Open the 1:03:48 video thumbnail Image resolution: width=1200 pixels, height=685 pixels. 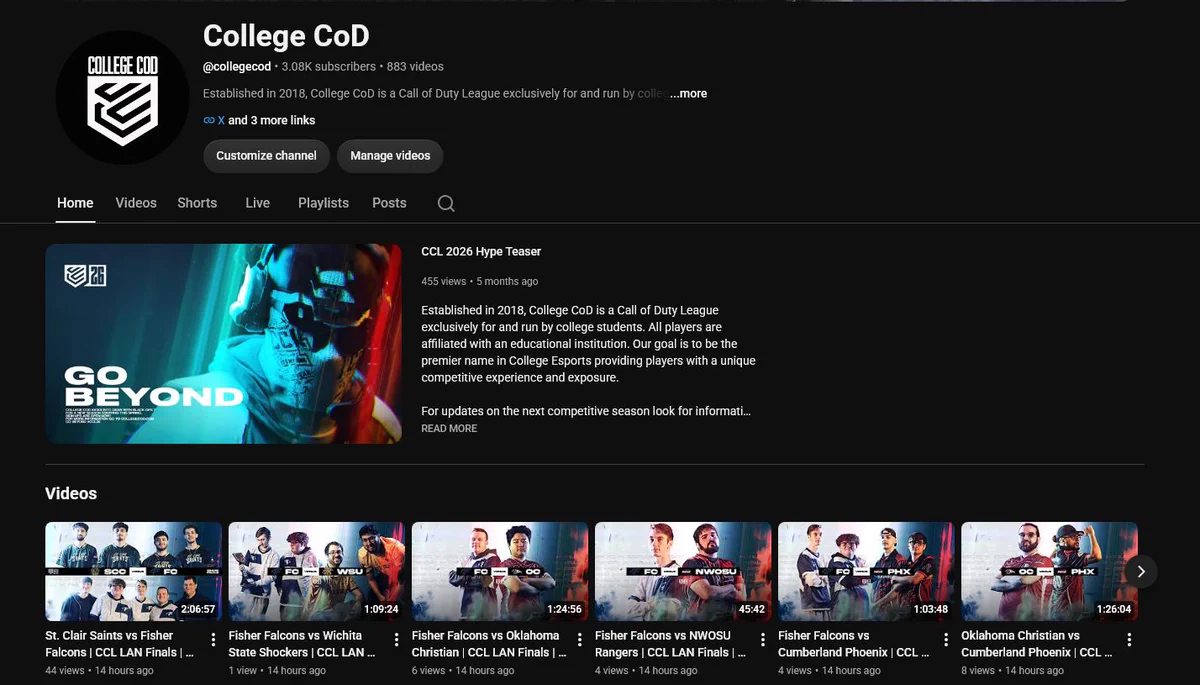[x=866, y=571]
